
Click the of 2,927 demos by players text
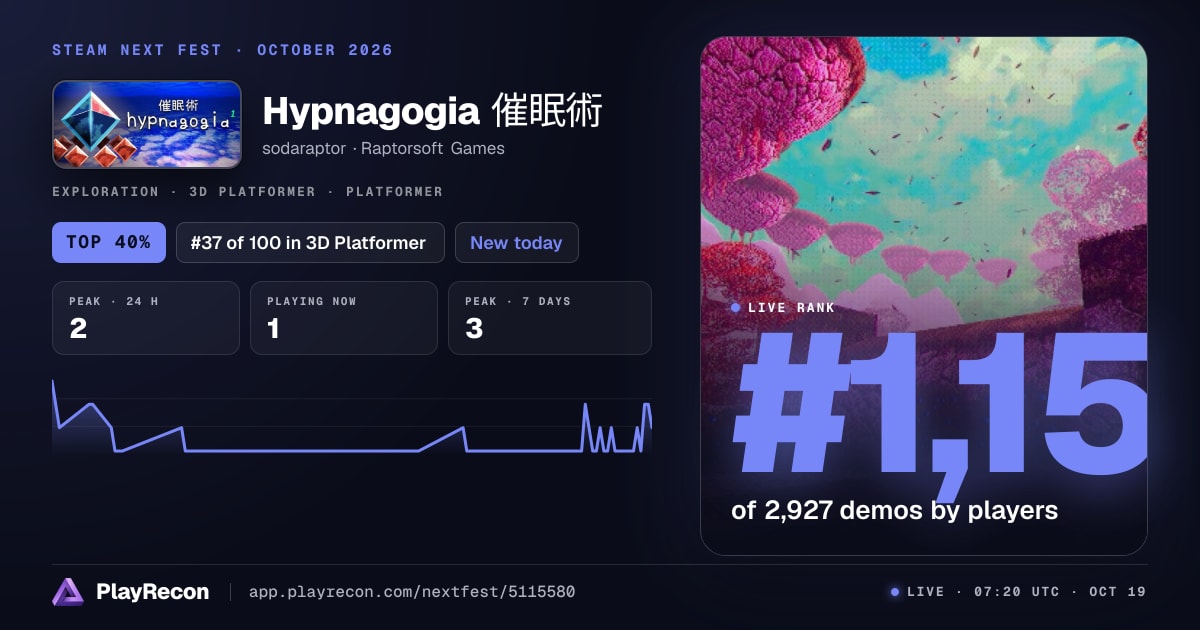[x=894, y=510]
